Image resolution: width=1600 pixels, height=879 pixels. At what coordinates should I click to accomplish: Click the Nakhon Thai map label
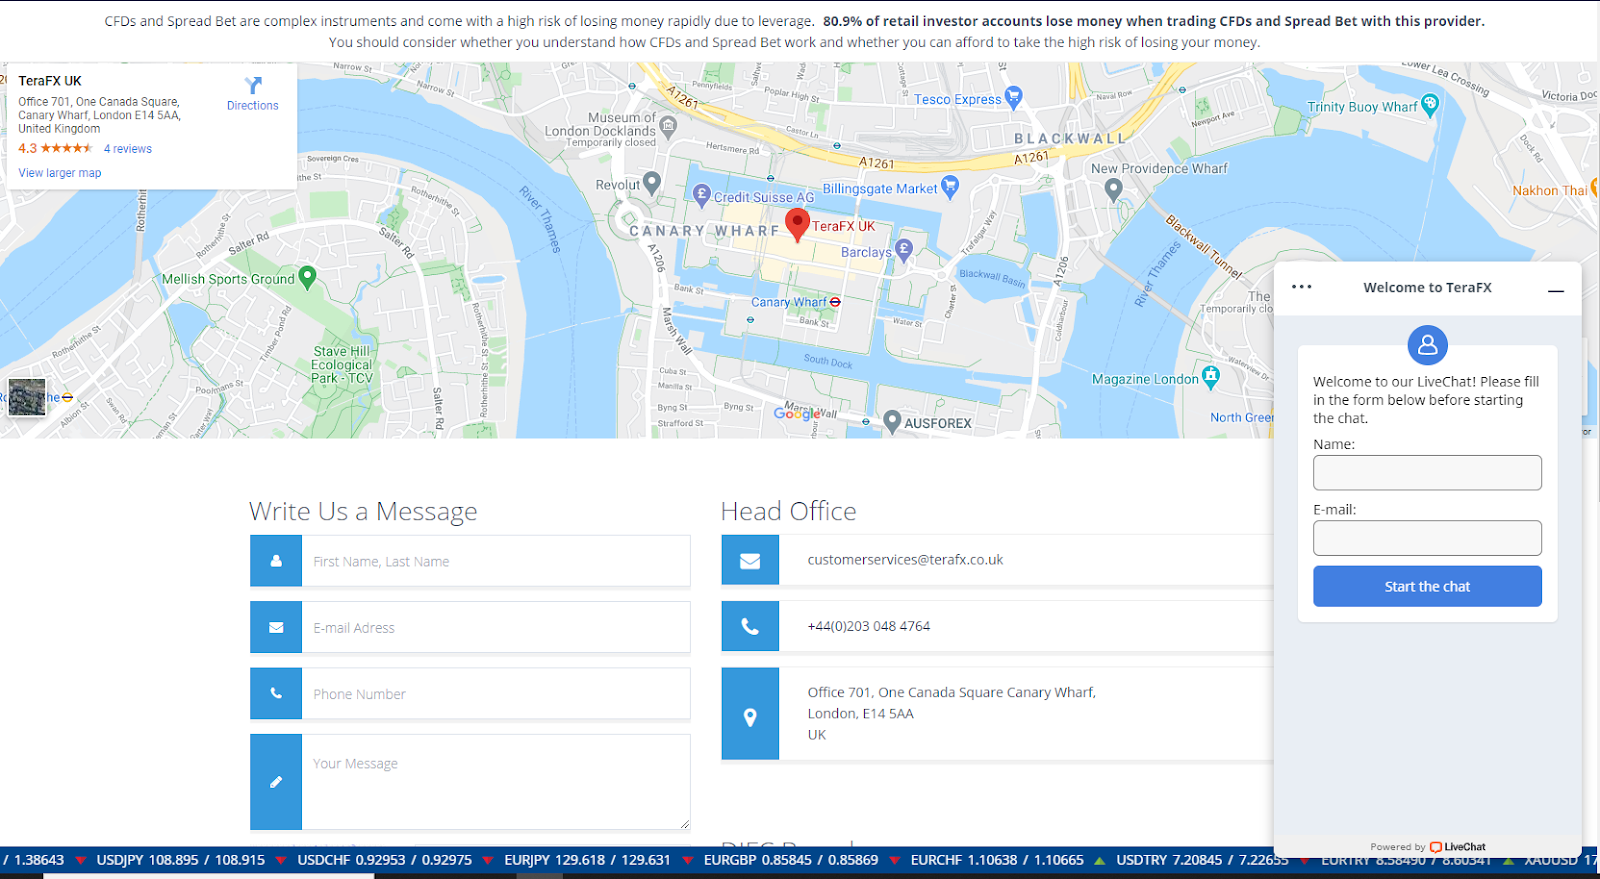(1549, 190)
